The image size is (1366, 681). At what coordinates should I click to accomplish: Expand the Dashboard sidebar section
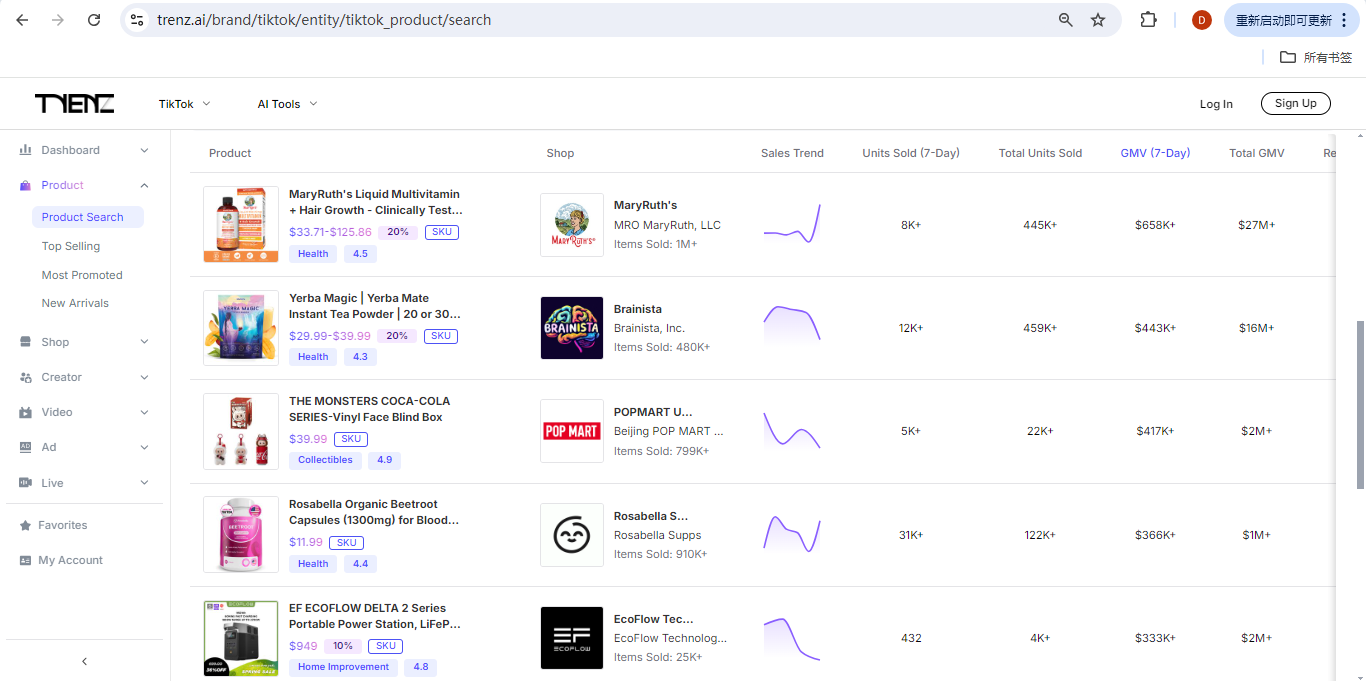pos(144,150)
